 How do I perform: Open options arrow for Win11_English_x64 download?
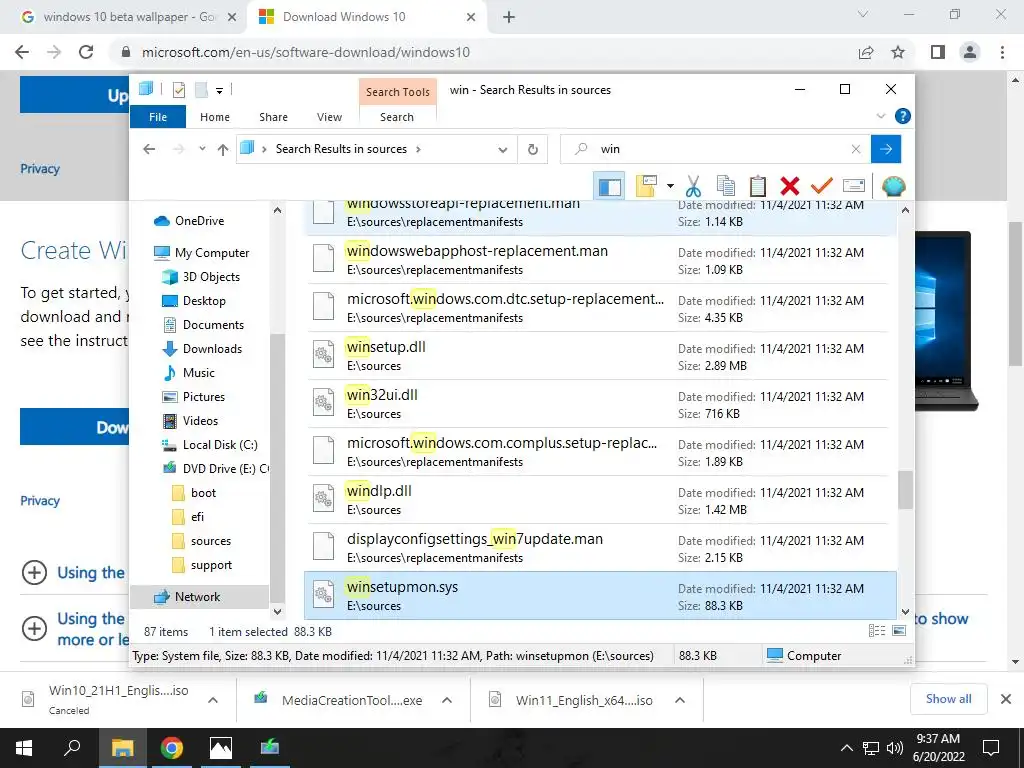(679, 700)
